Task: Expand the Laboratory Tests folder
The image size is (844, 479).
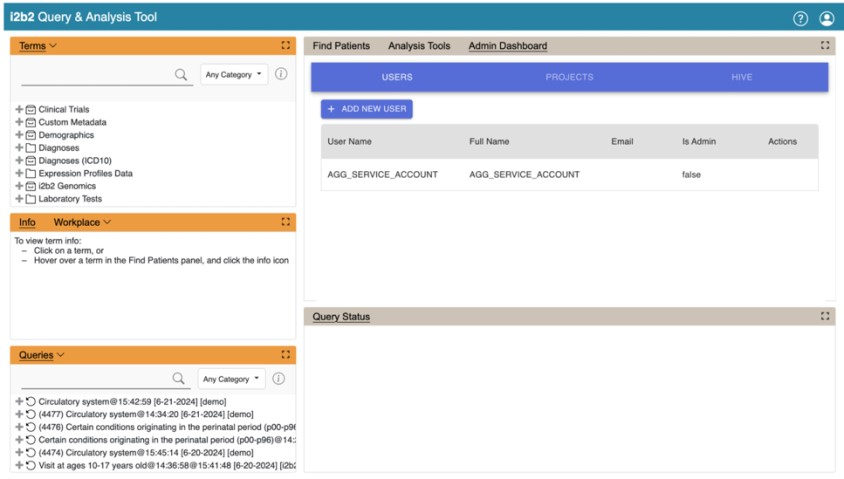Action: tap(19, 199)
